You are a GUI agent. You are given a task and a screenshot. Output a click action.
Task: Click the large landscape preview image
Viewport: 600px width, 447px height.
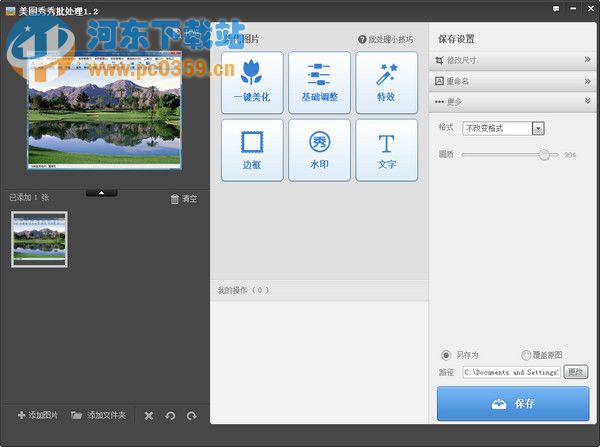(104, 112)
